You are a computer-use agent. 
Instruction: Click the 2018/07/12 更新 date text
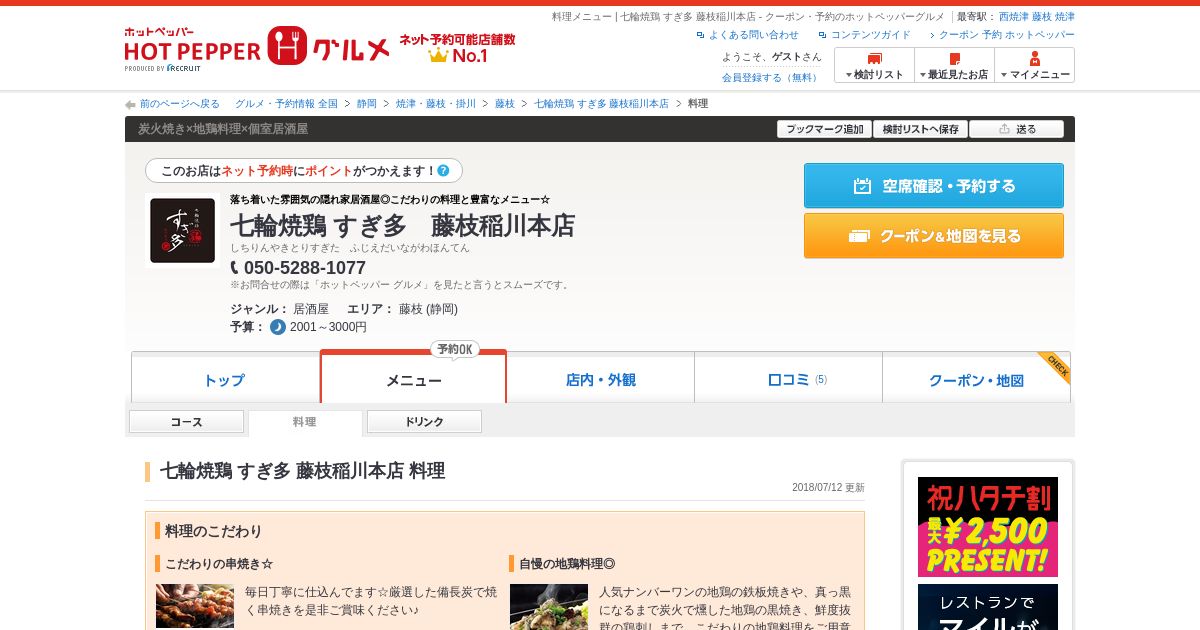tap(828, 488)
